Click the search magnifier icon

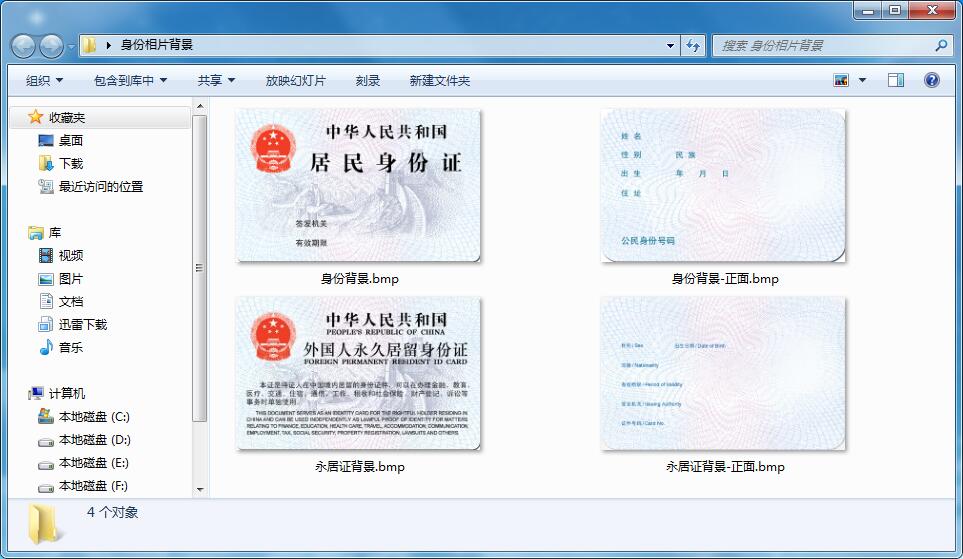[940, 45]
